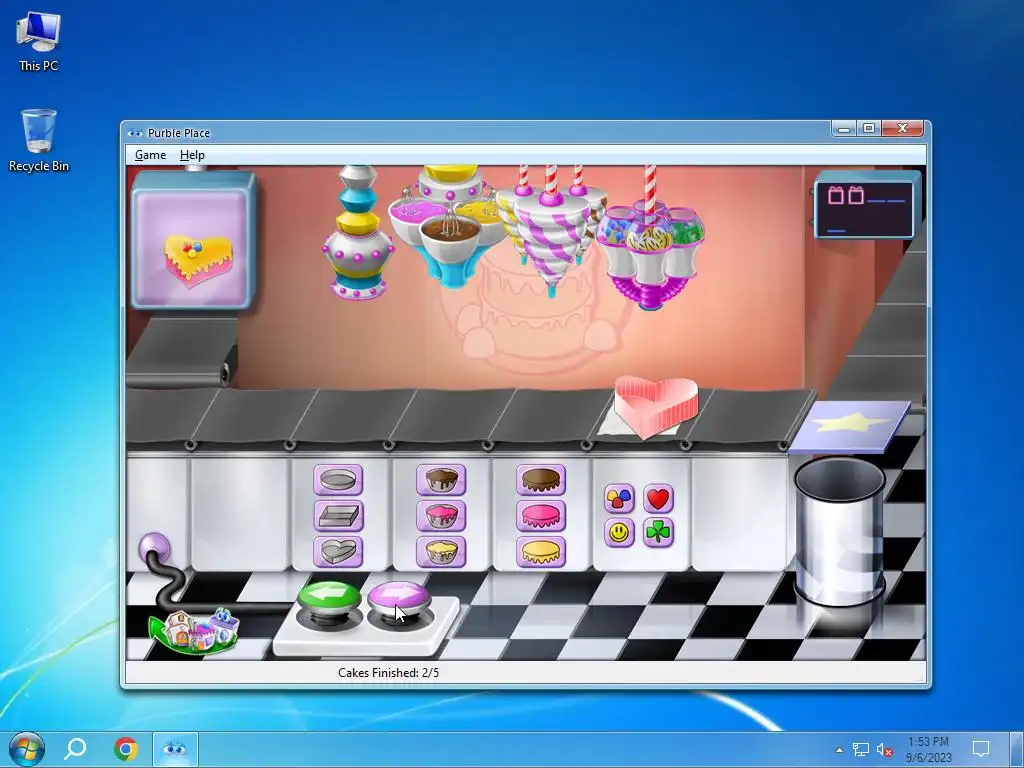
Task: Select the square cake pan button
Action: tap(338, 516)
